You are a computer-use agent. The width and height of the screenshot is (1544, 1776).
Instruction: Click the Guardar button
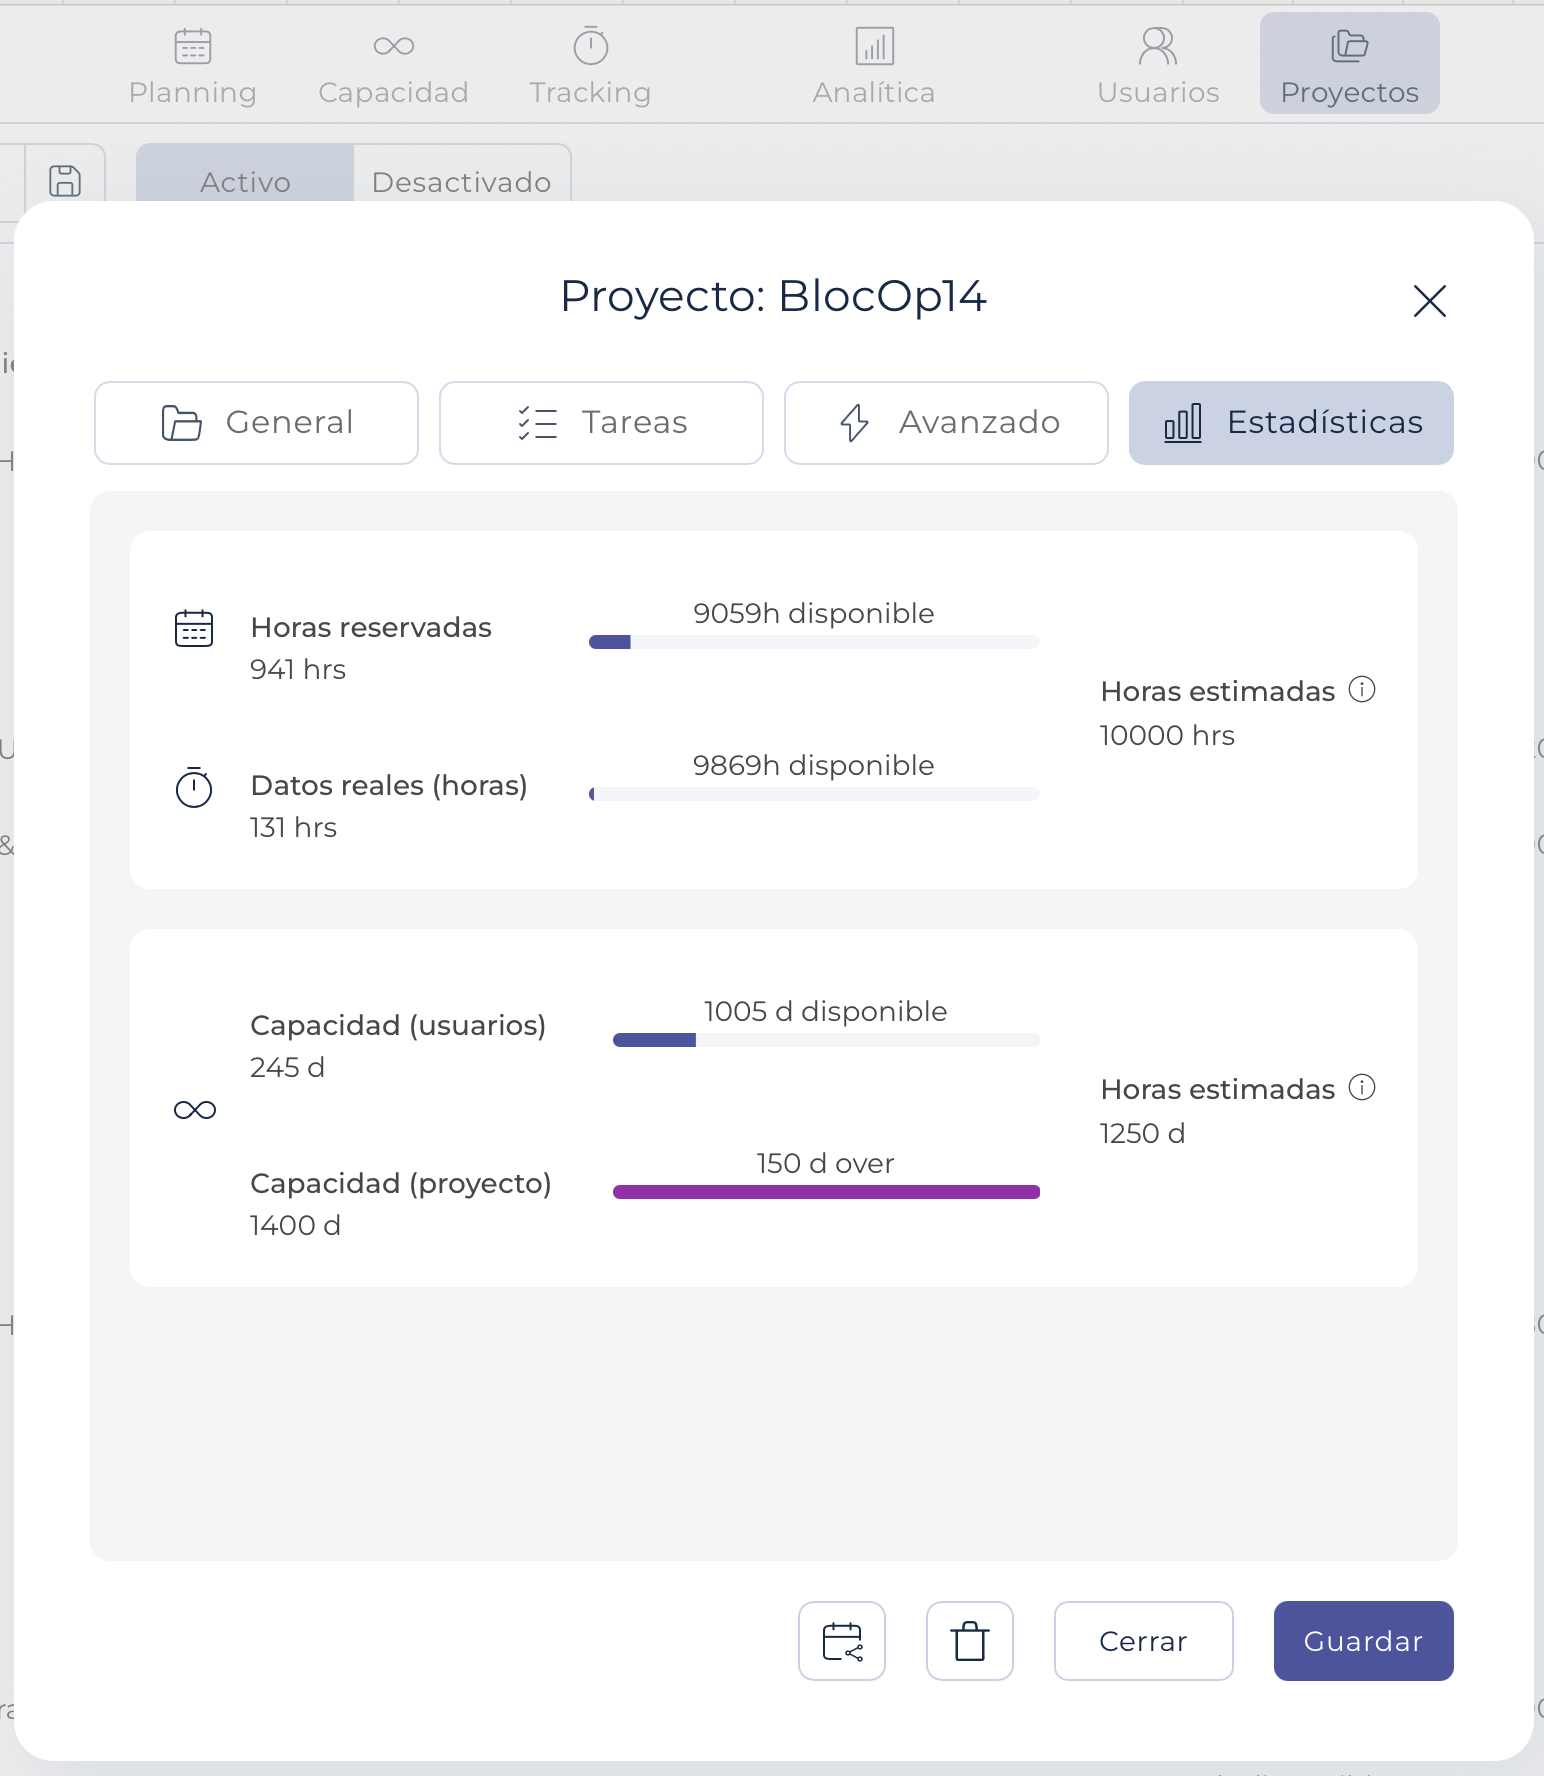coord(1363,1641)
